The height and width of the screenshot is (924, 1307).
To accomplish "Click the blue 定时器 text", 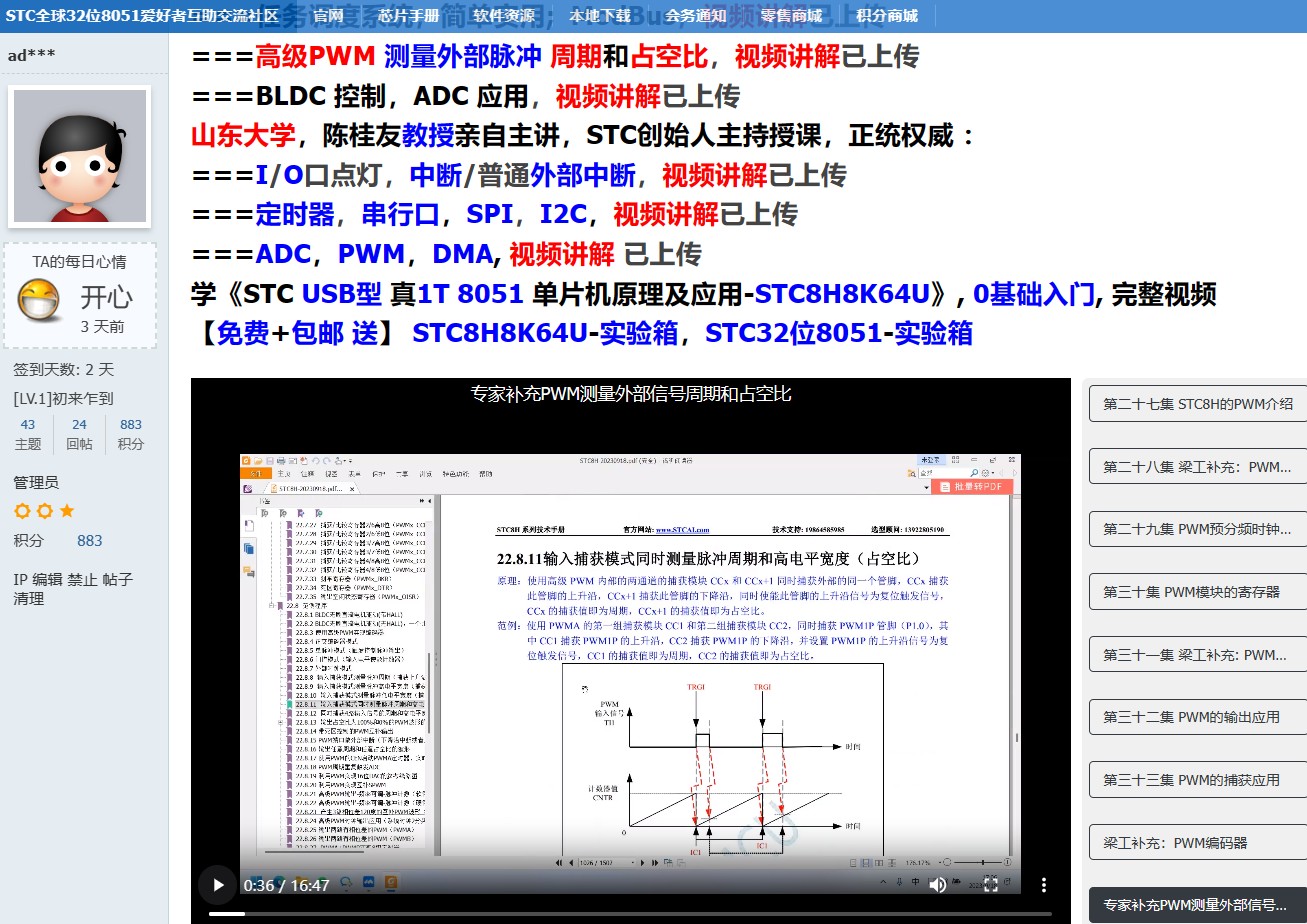I will [295, 214].
